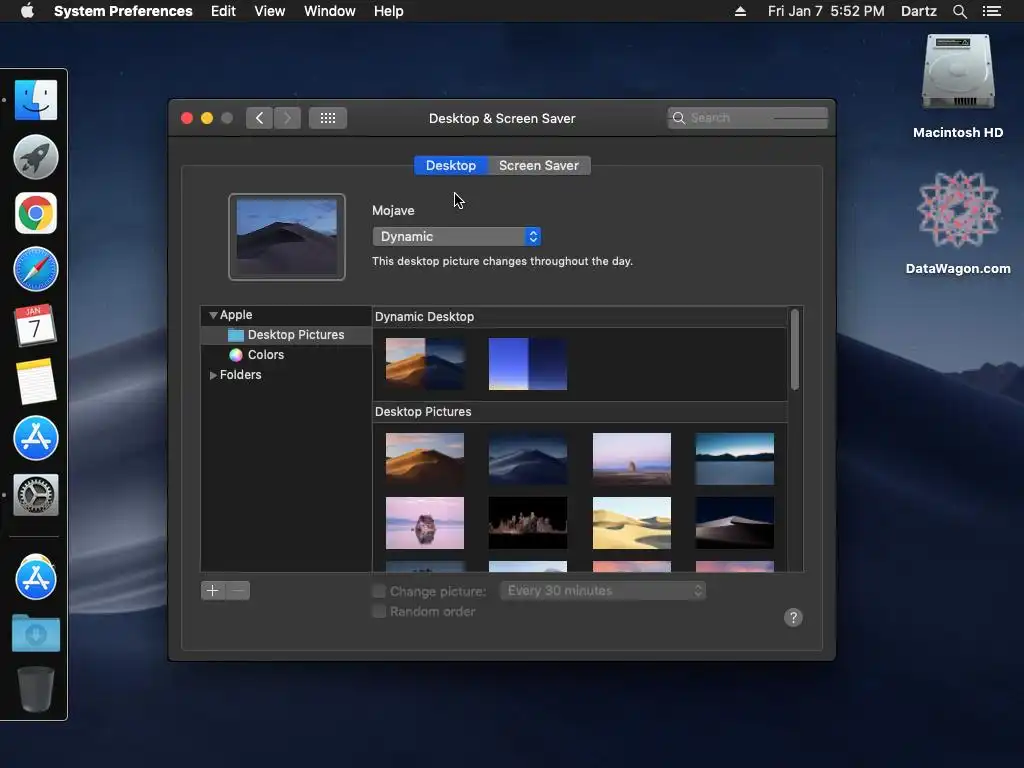Enable the Random order checkbox
Image resolution: width=1024 pixels, height=768 pixels.
pyautogui.click(x=379, y=611)
